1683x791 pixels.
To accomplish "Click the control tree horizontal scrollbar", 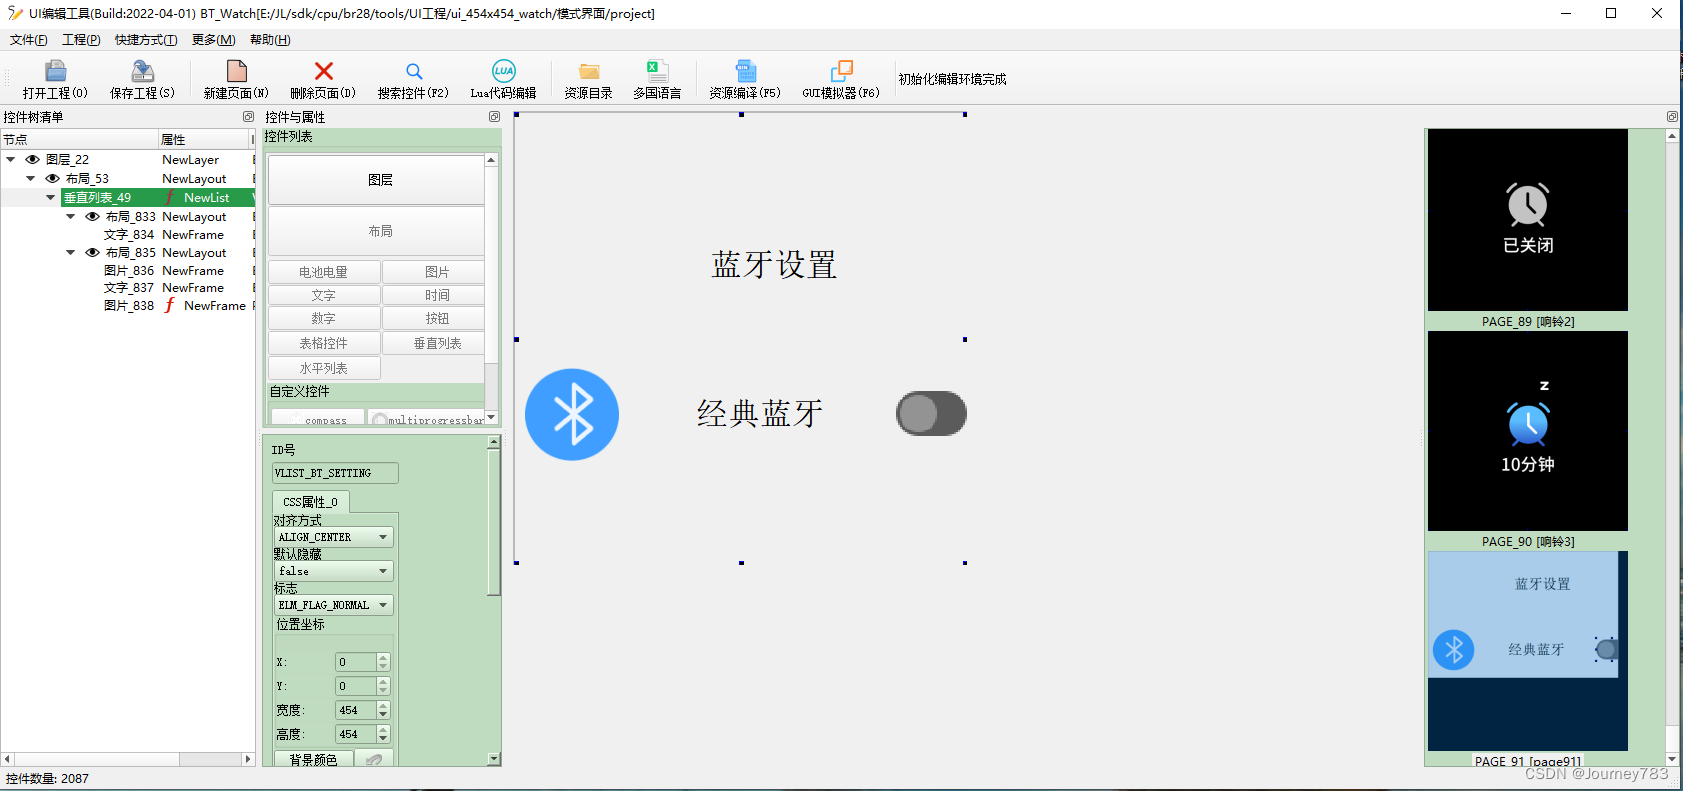I will [x=96, y=759].
